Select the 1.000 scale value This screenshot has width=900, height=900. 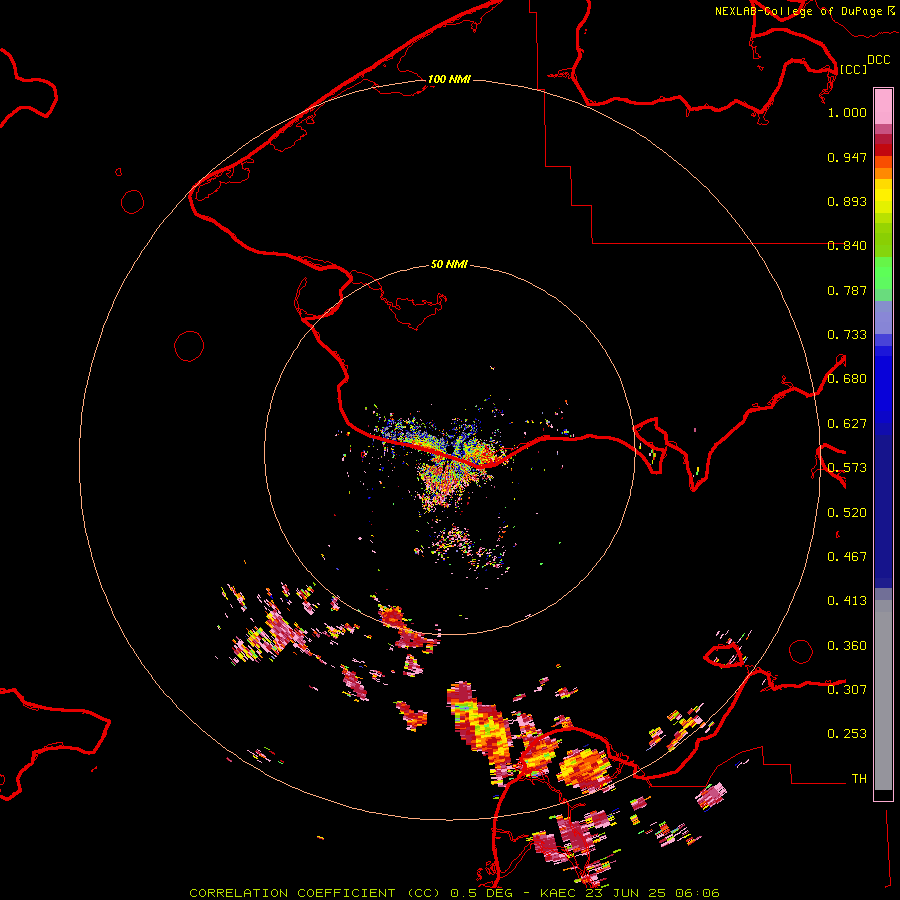click(847, 112)
